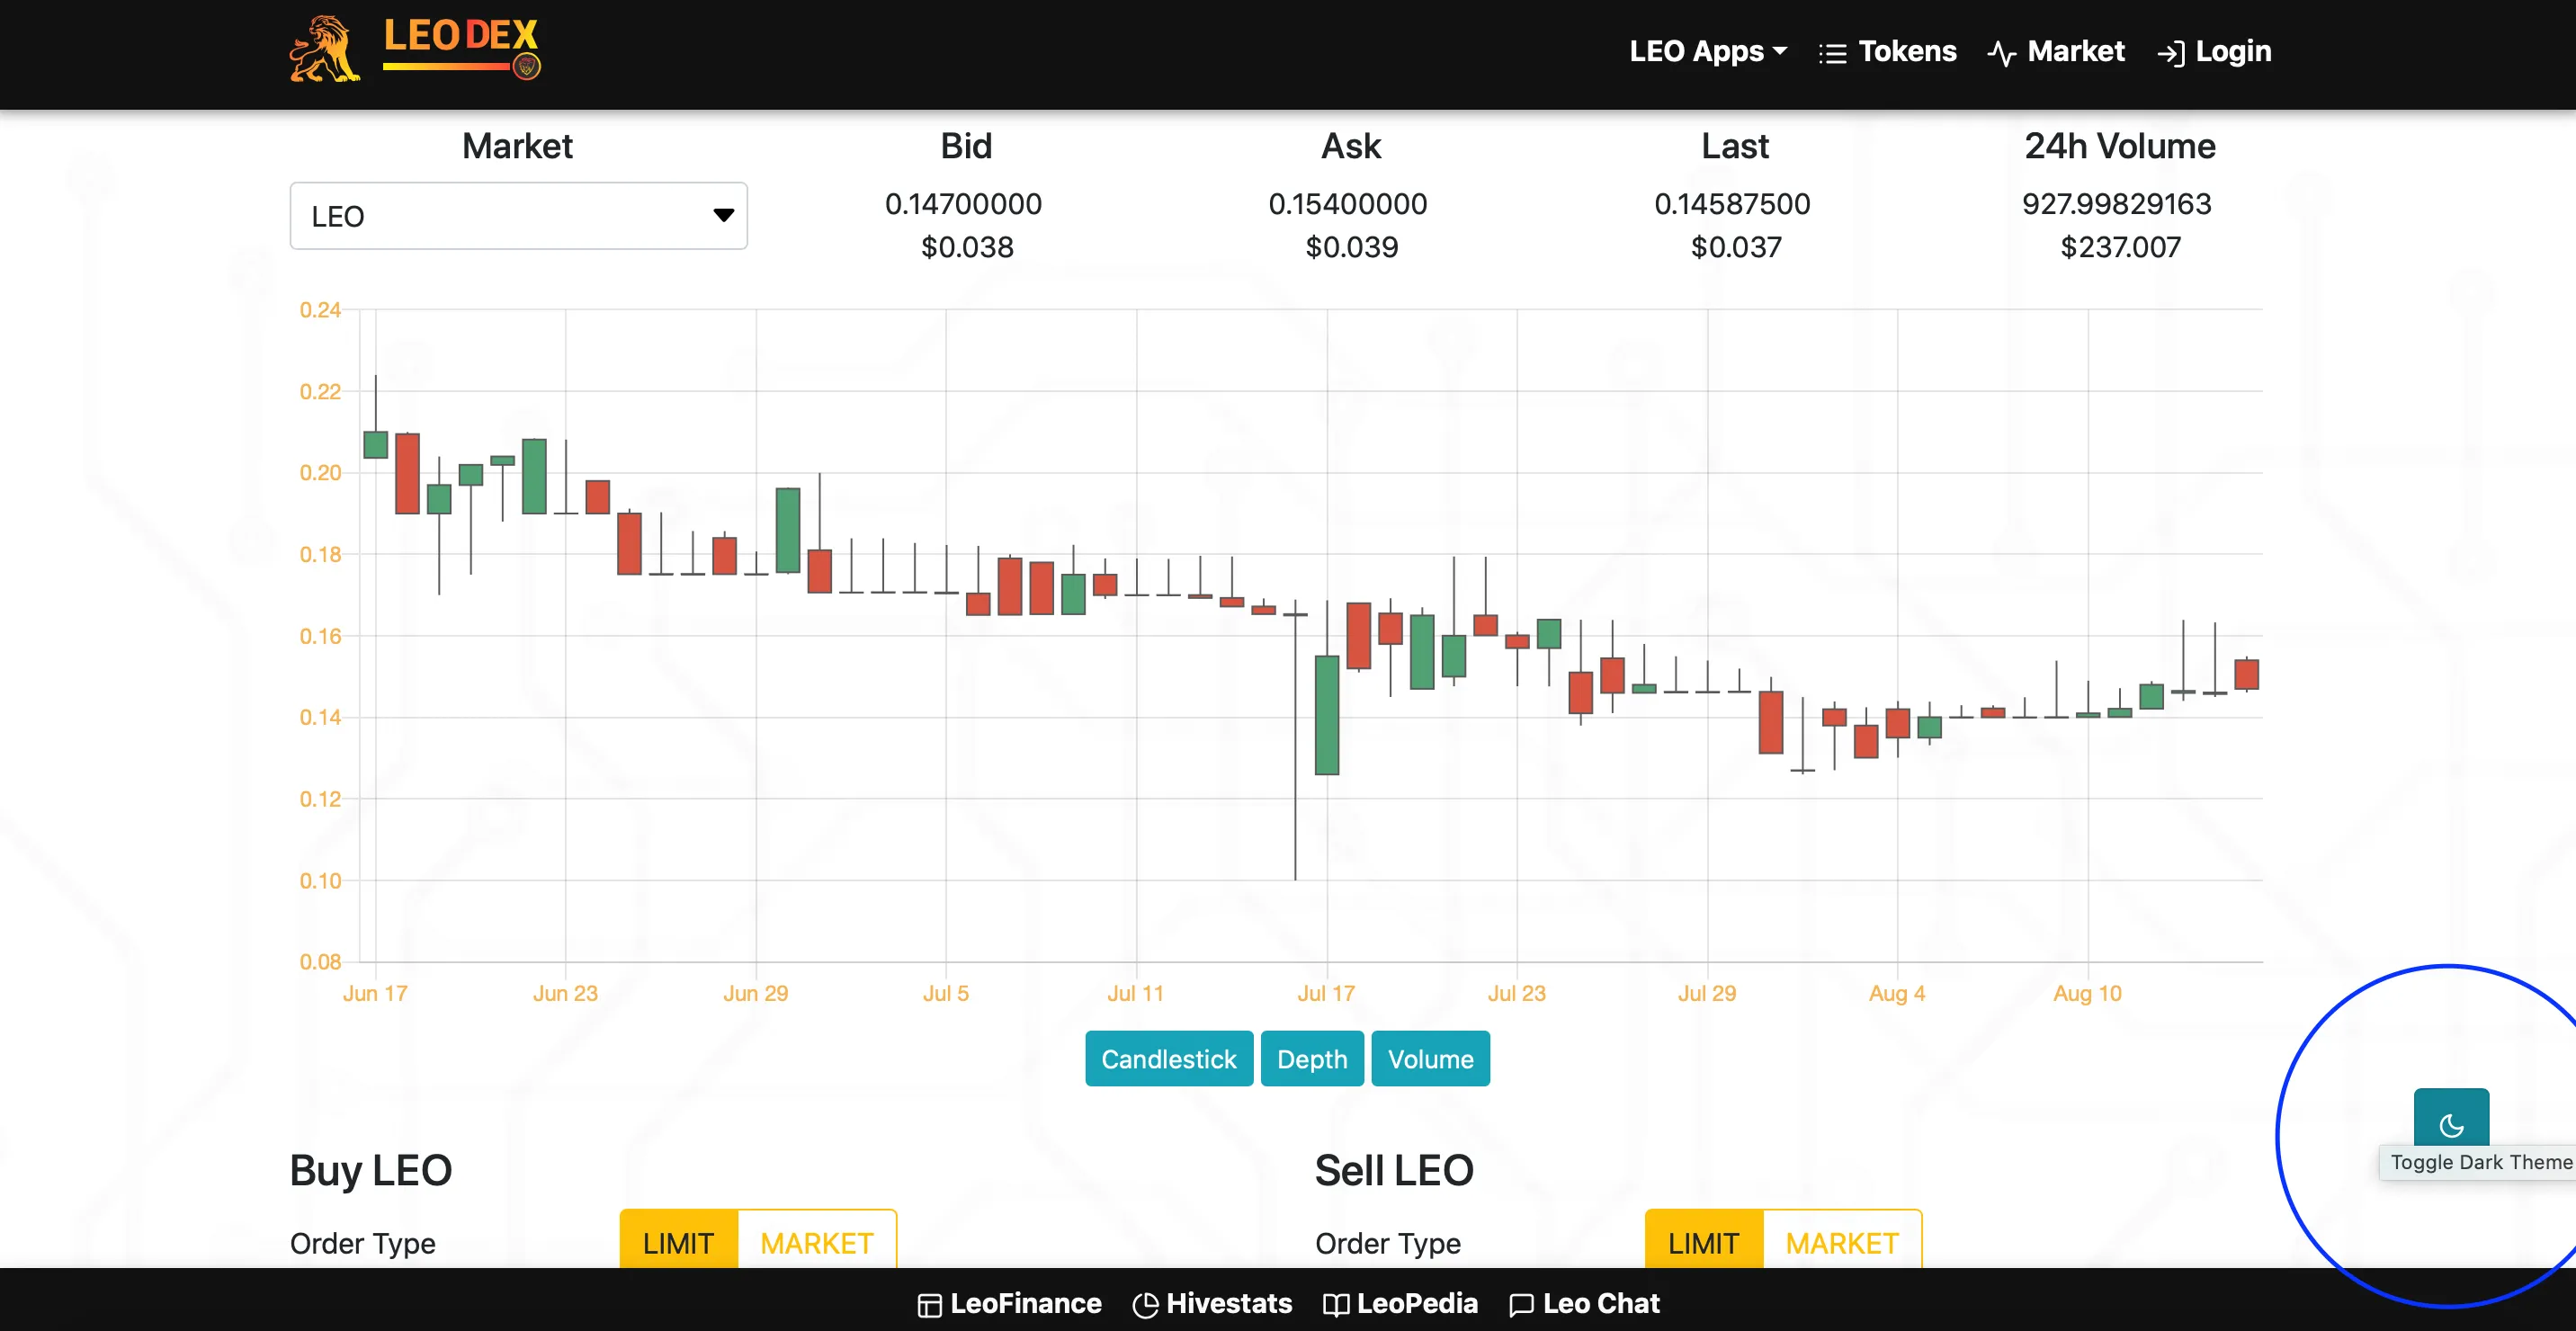Click the Last price 0.14587500
Image resolution: width=2576 pixels, height=1331 pixels.
coord(1733,204)
